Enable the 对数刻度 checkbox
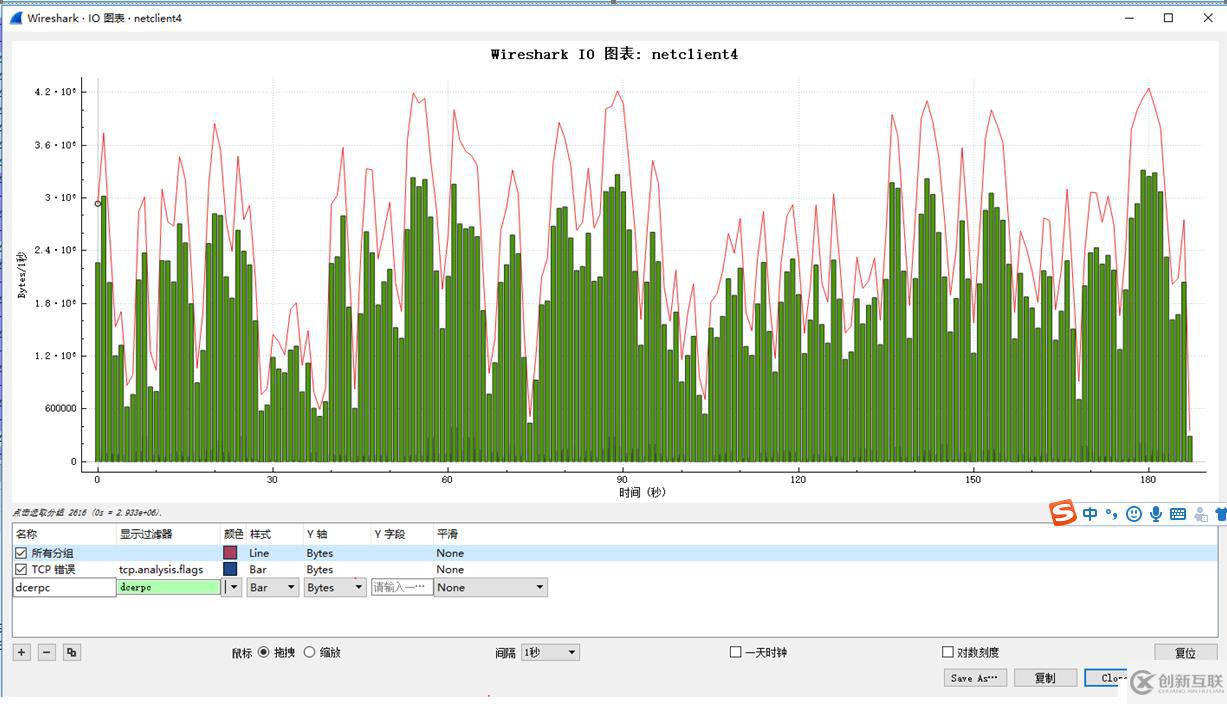 coord(947,652)
